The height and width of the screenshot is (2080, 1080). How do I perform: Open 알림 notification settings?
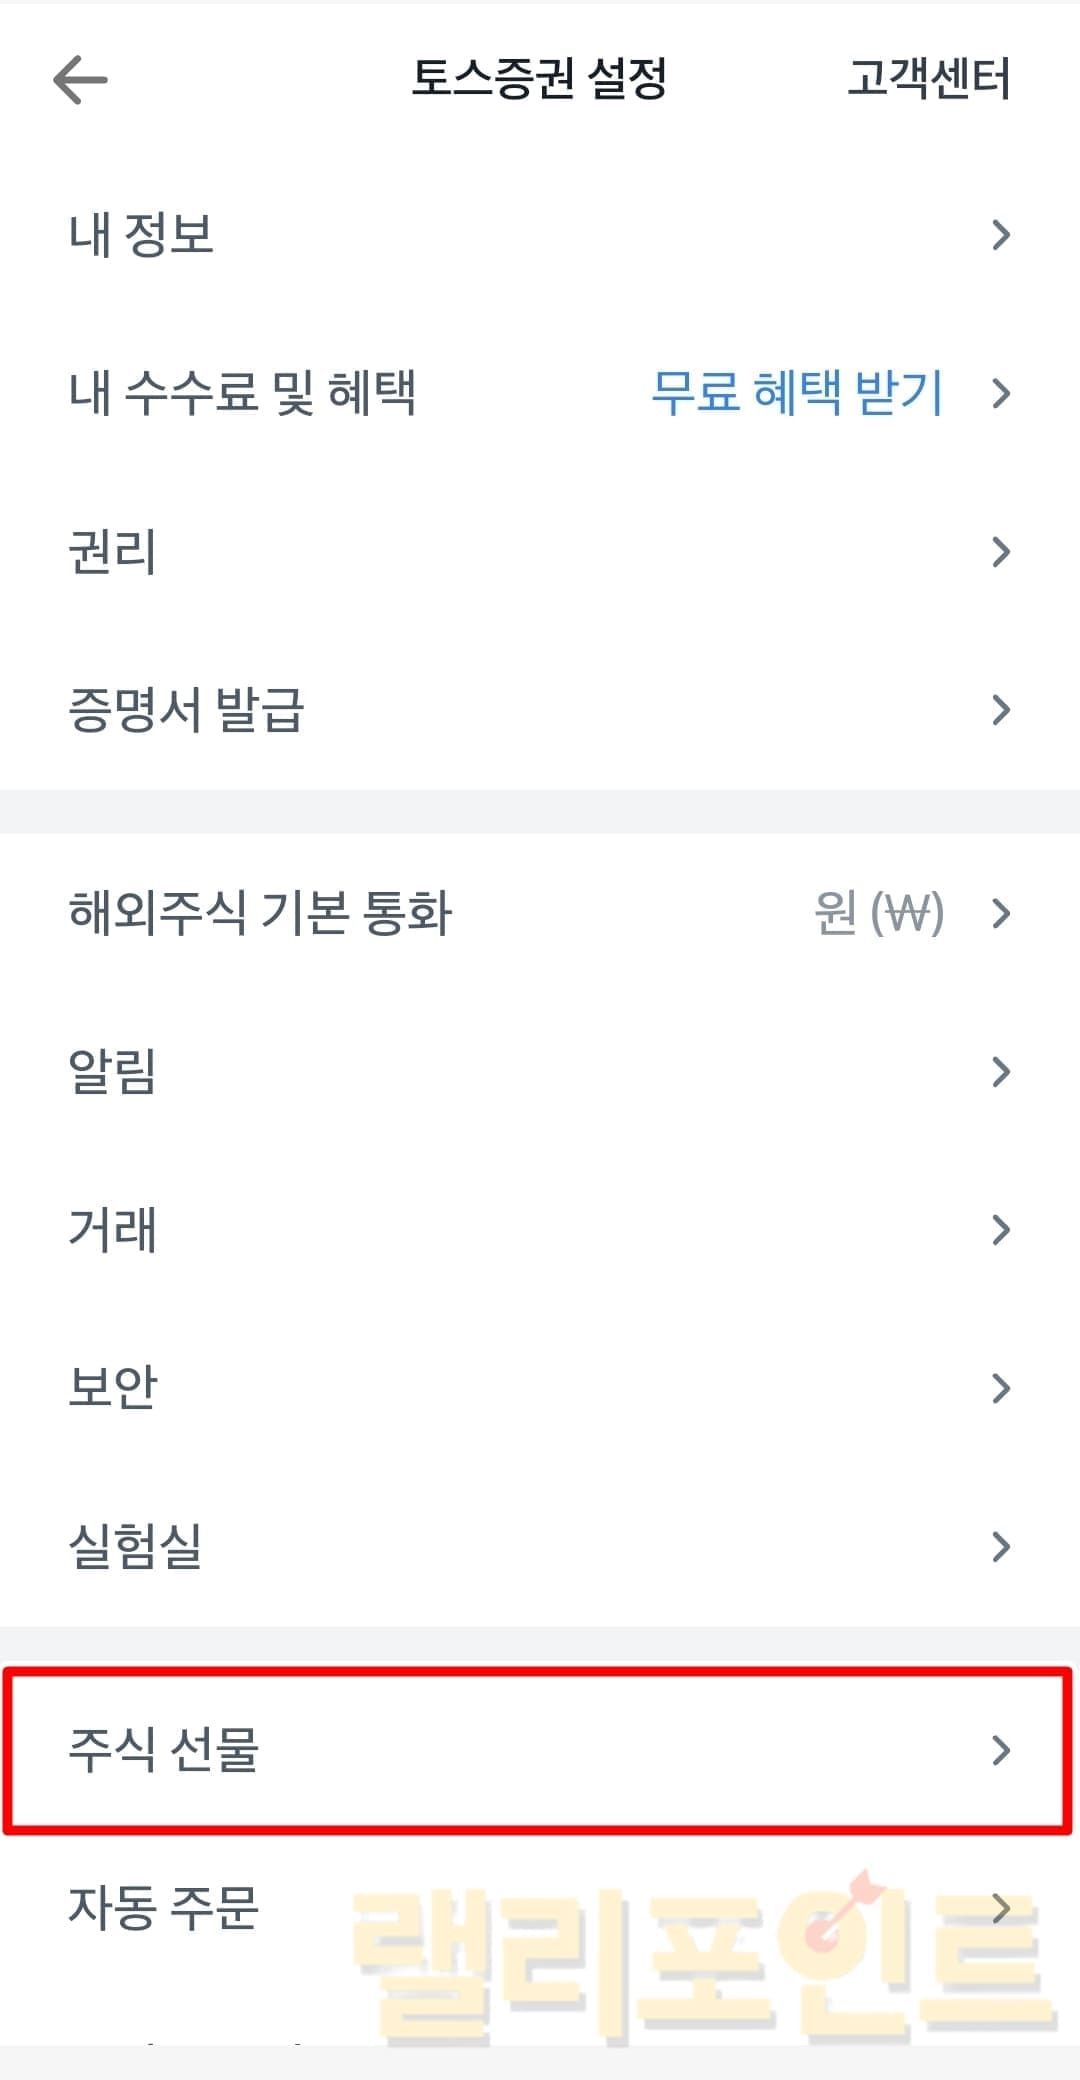[x=112, y=1071]
